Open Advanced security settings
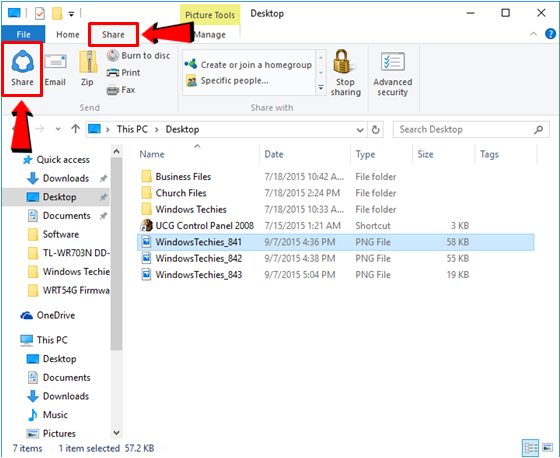The height and width of the screenshot is (458, 560). point(392,74)
